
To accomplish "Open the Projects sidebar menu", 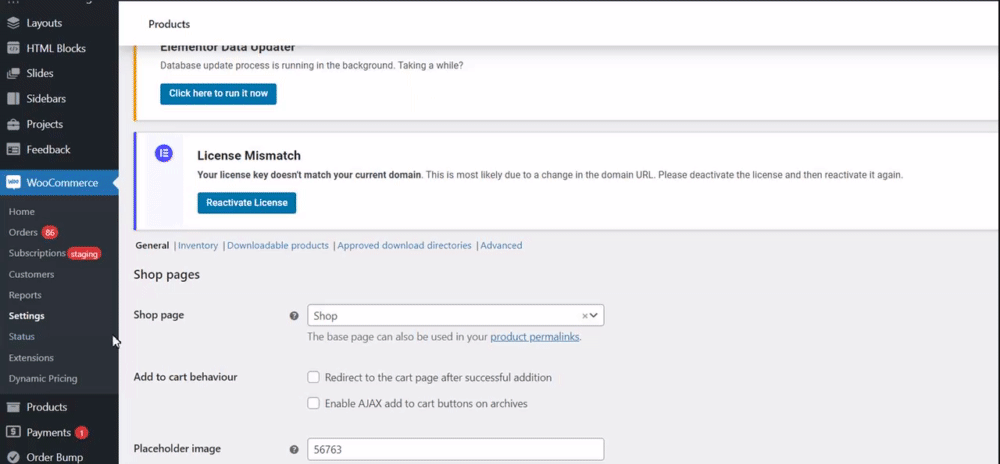I will 45,124.
